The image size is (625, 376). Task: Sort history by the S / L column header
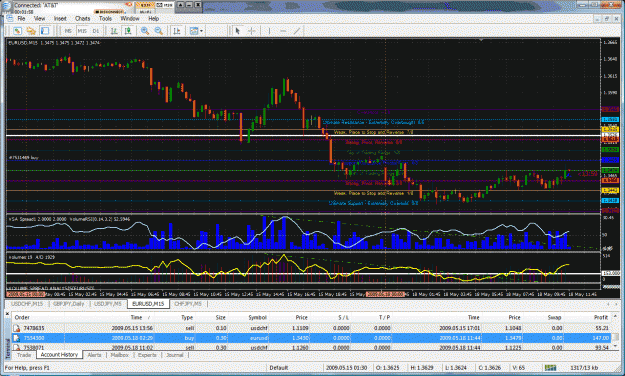[343, 317]
